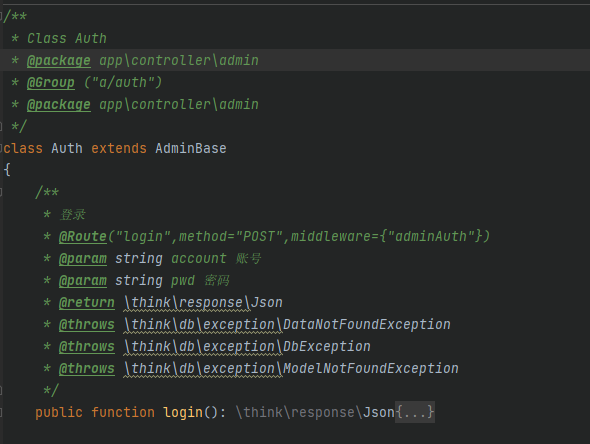Click the "string" type on the account line
The height and width of the screenshot is (444, 590).
(139, 258)
